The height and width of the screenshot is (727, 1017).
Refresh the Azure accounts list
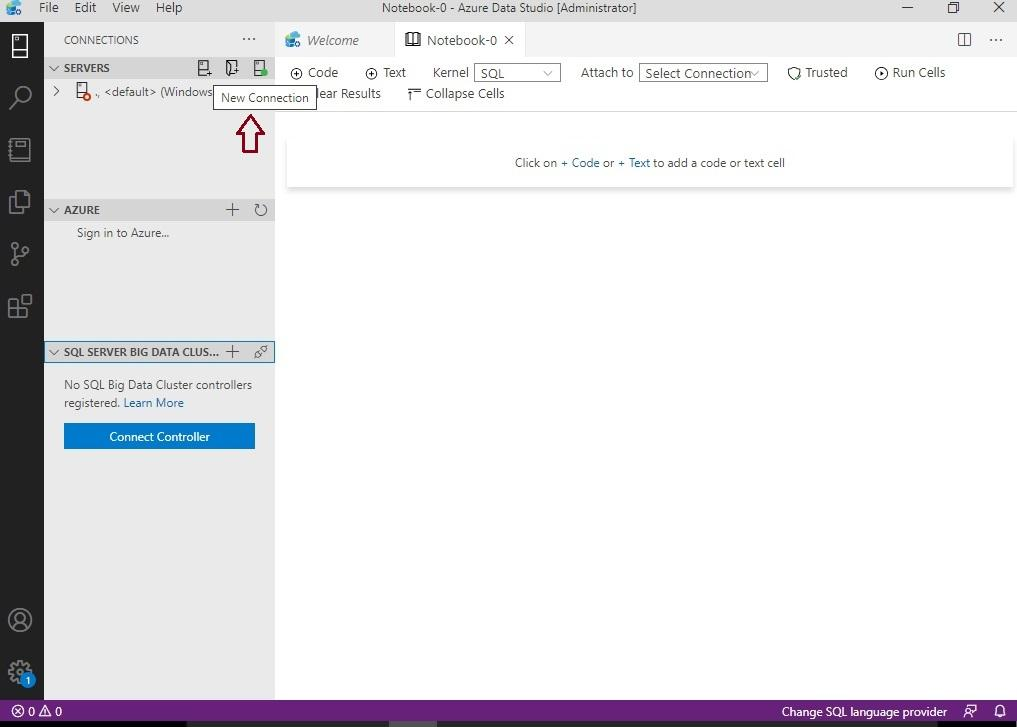coord(261,209)
